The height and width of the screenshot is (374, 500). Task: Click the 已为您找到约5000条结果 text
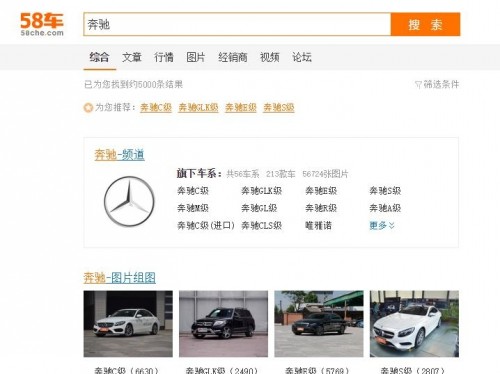[133, 84]
